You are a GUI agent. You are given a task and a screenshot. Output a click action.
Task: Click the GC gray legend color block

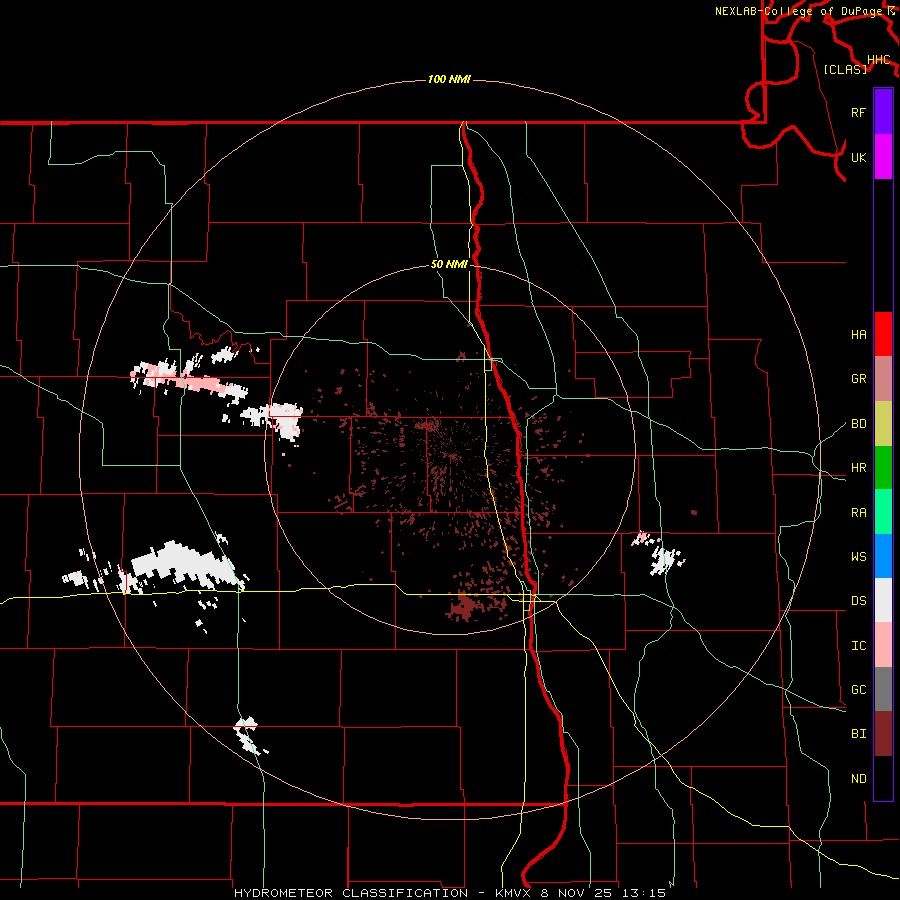(x=883, y=689)
